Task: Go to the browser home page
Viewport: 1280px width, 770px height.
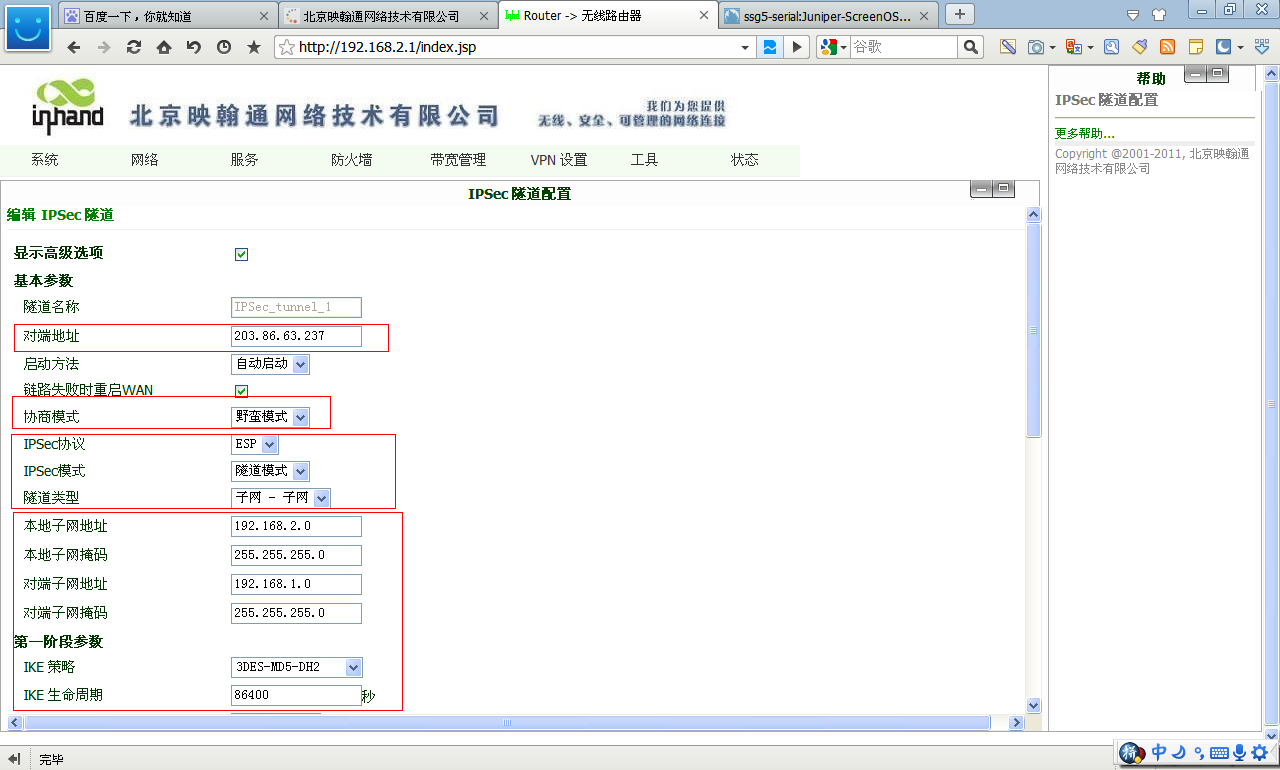Action: click(x=163, y=47)
